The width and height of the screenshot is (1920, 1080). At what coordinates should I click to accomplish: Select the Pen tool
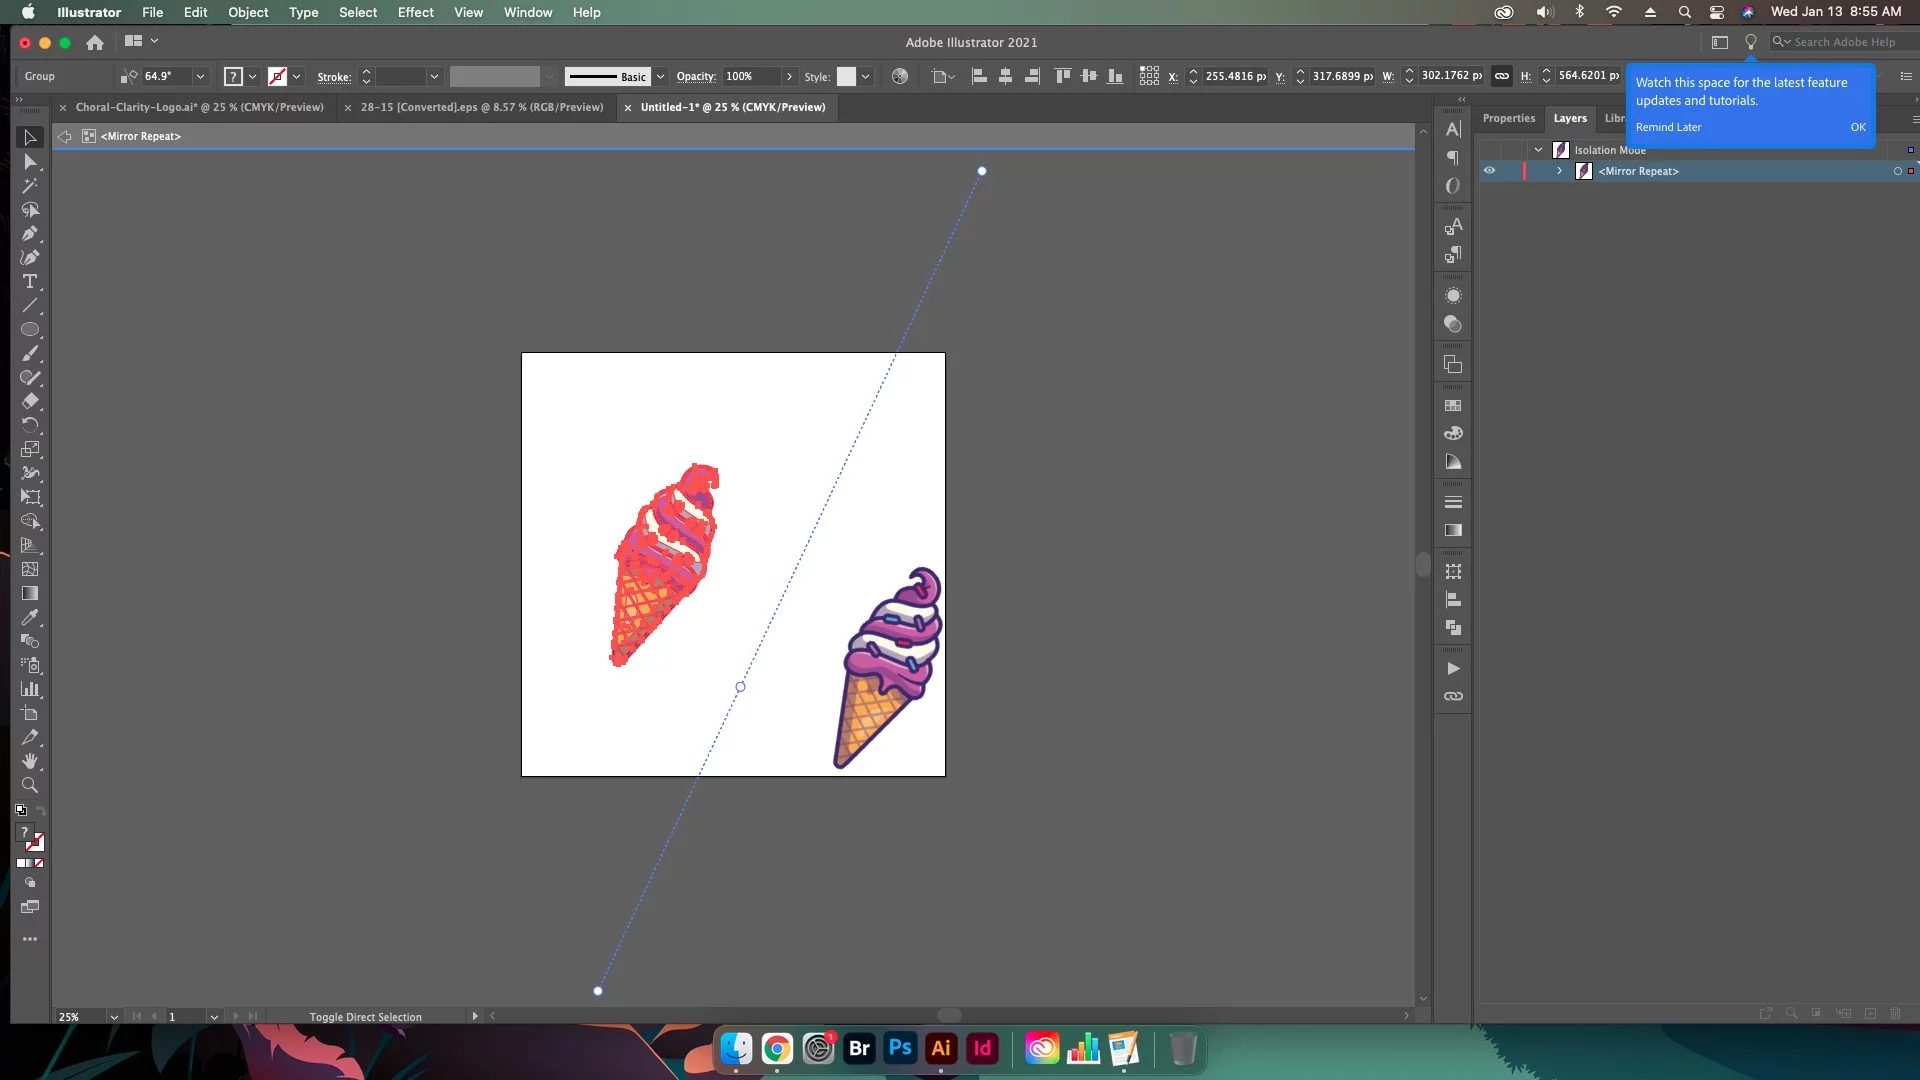tap(29, 234)
